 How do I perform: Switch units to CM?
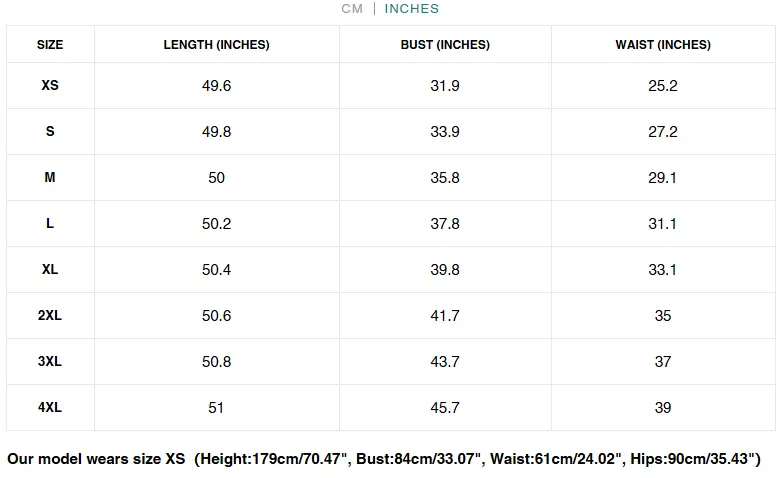click(x=352, y=9)
